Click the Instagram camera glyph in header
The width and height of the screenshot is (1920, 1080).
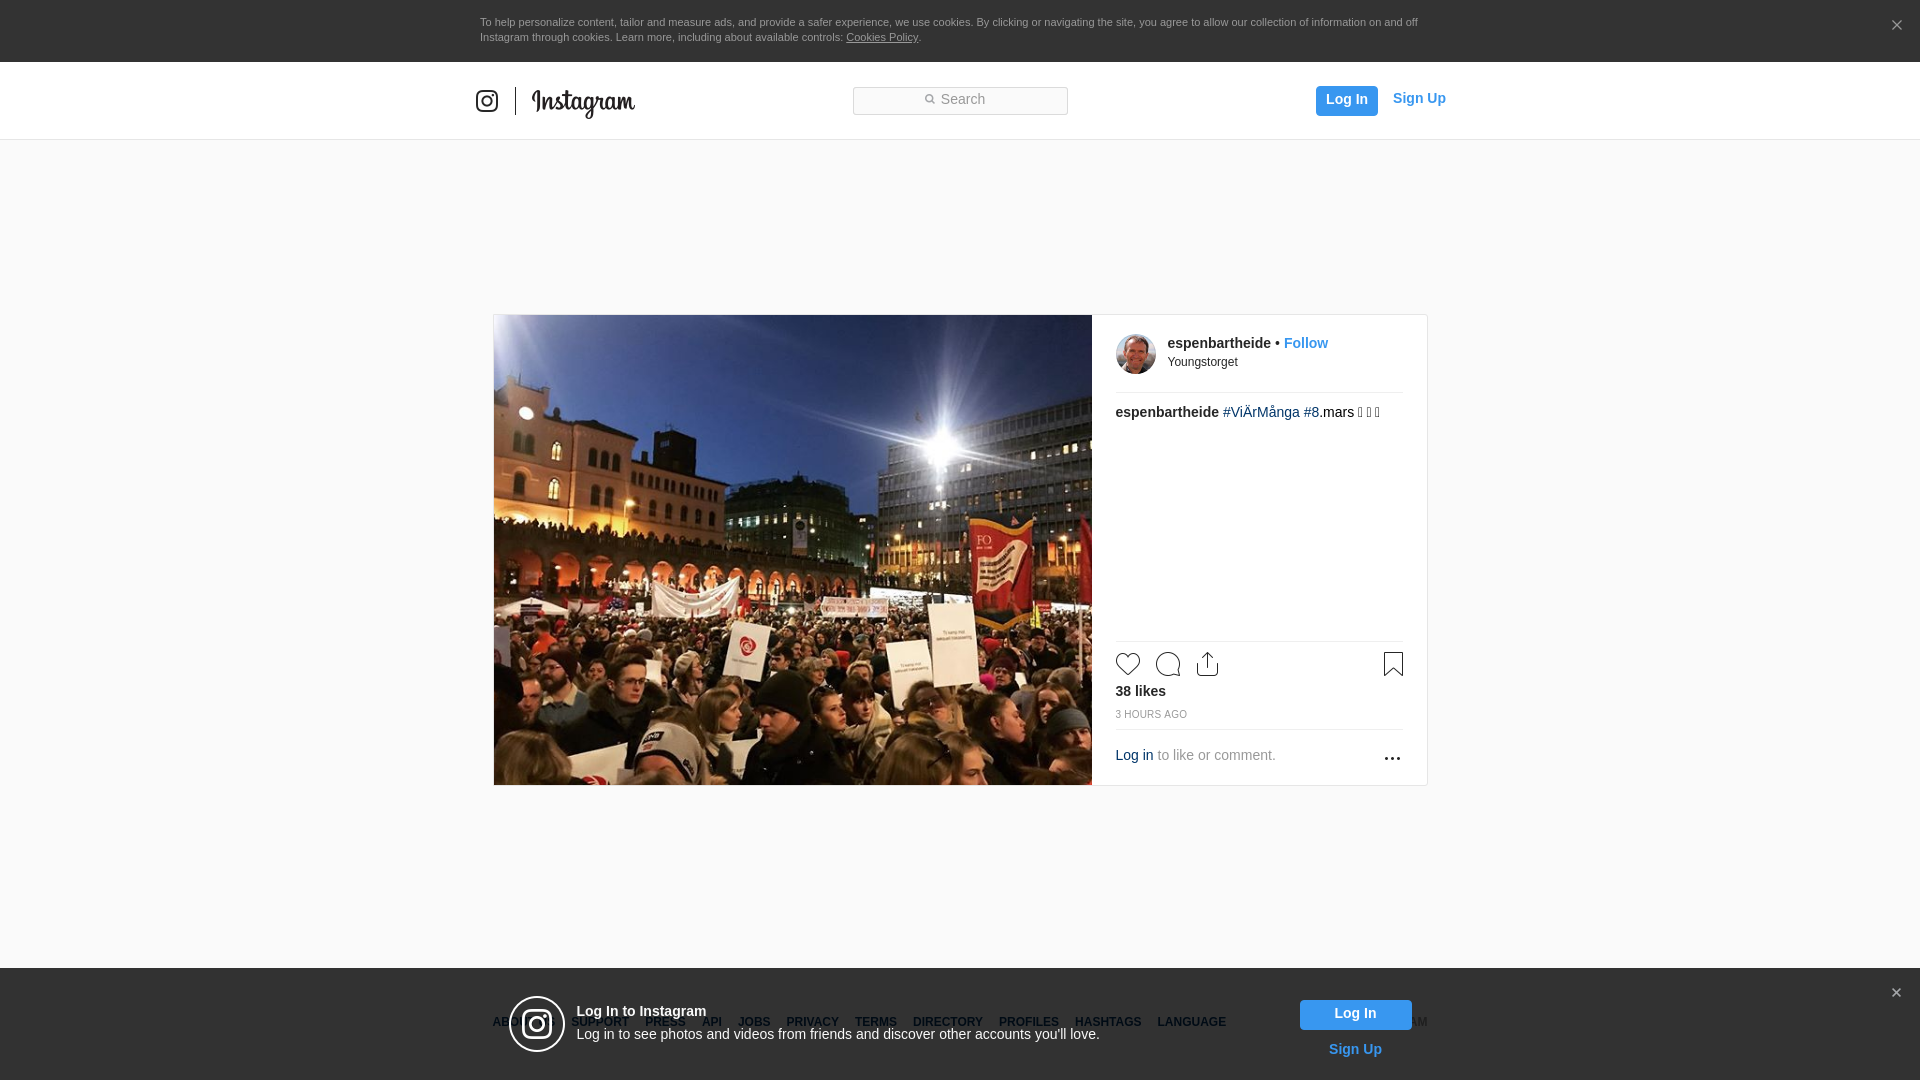(x=487, y=101)
